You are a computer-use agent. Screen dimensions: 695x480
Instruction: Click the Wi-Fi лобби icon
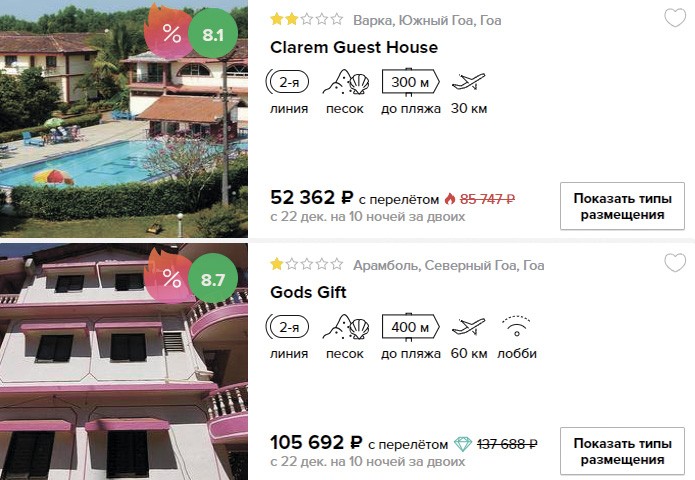[517, 327]
